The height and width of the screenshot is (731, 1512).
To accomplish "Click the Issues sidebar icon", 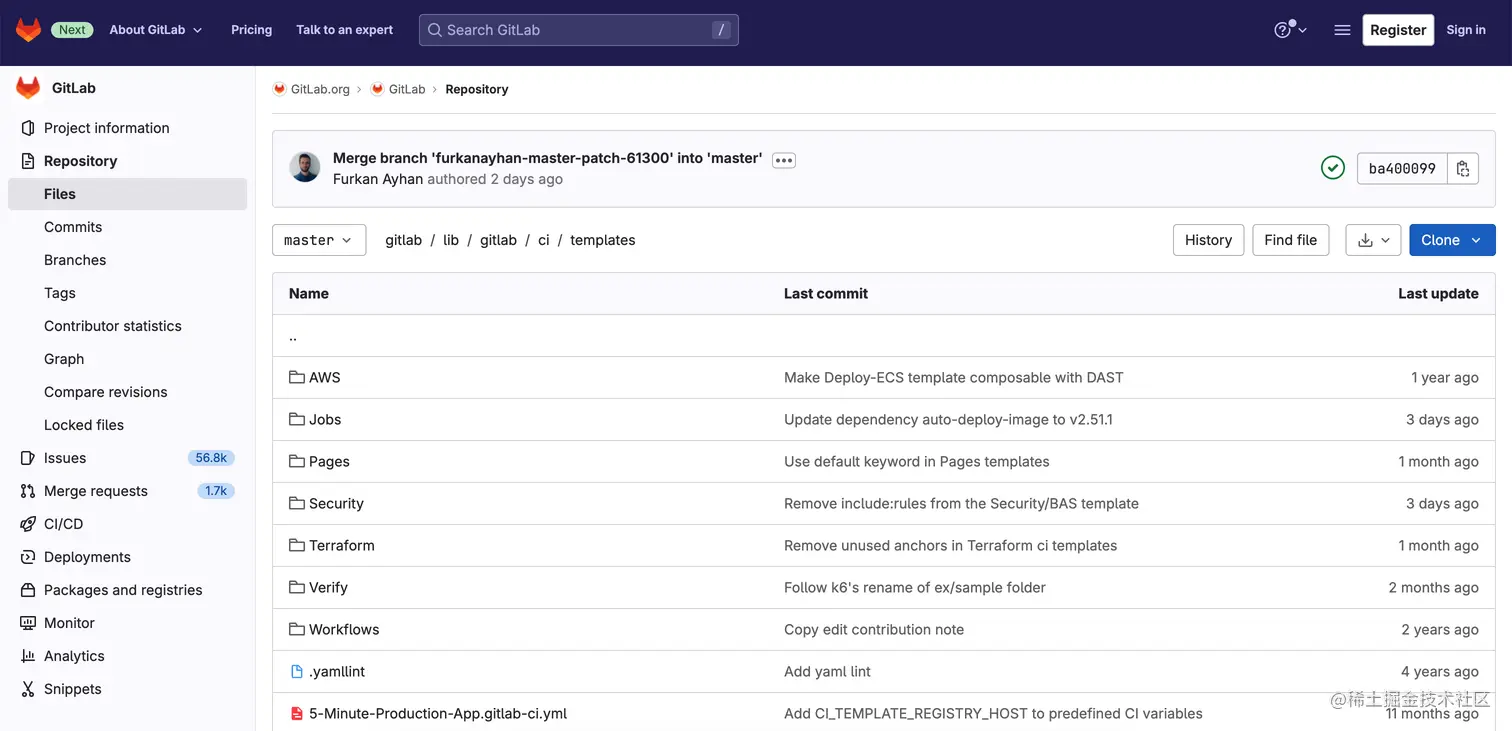I will pyautogui.click(x=28, y=458).
